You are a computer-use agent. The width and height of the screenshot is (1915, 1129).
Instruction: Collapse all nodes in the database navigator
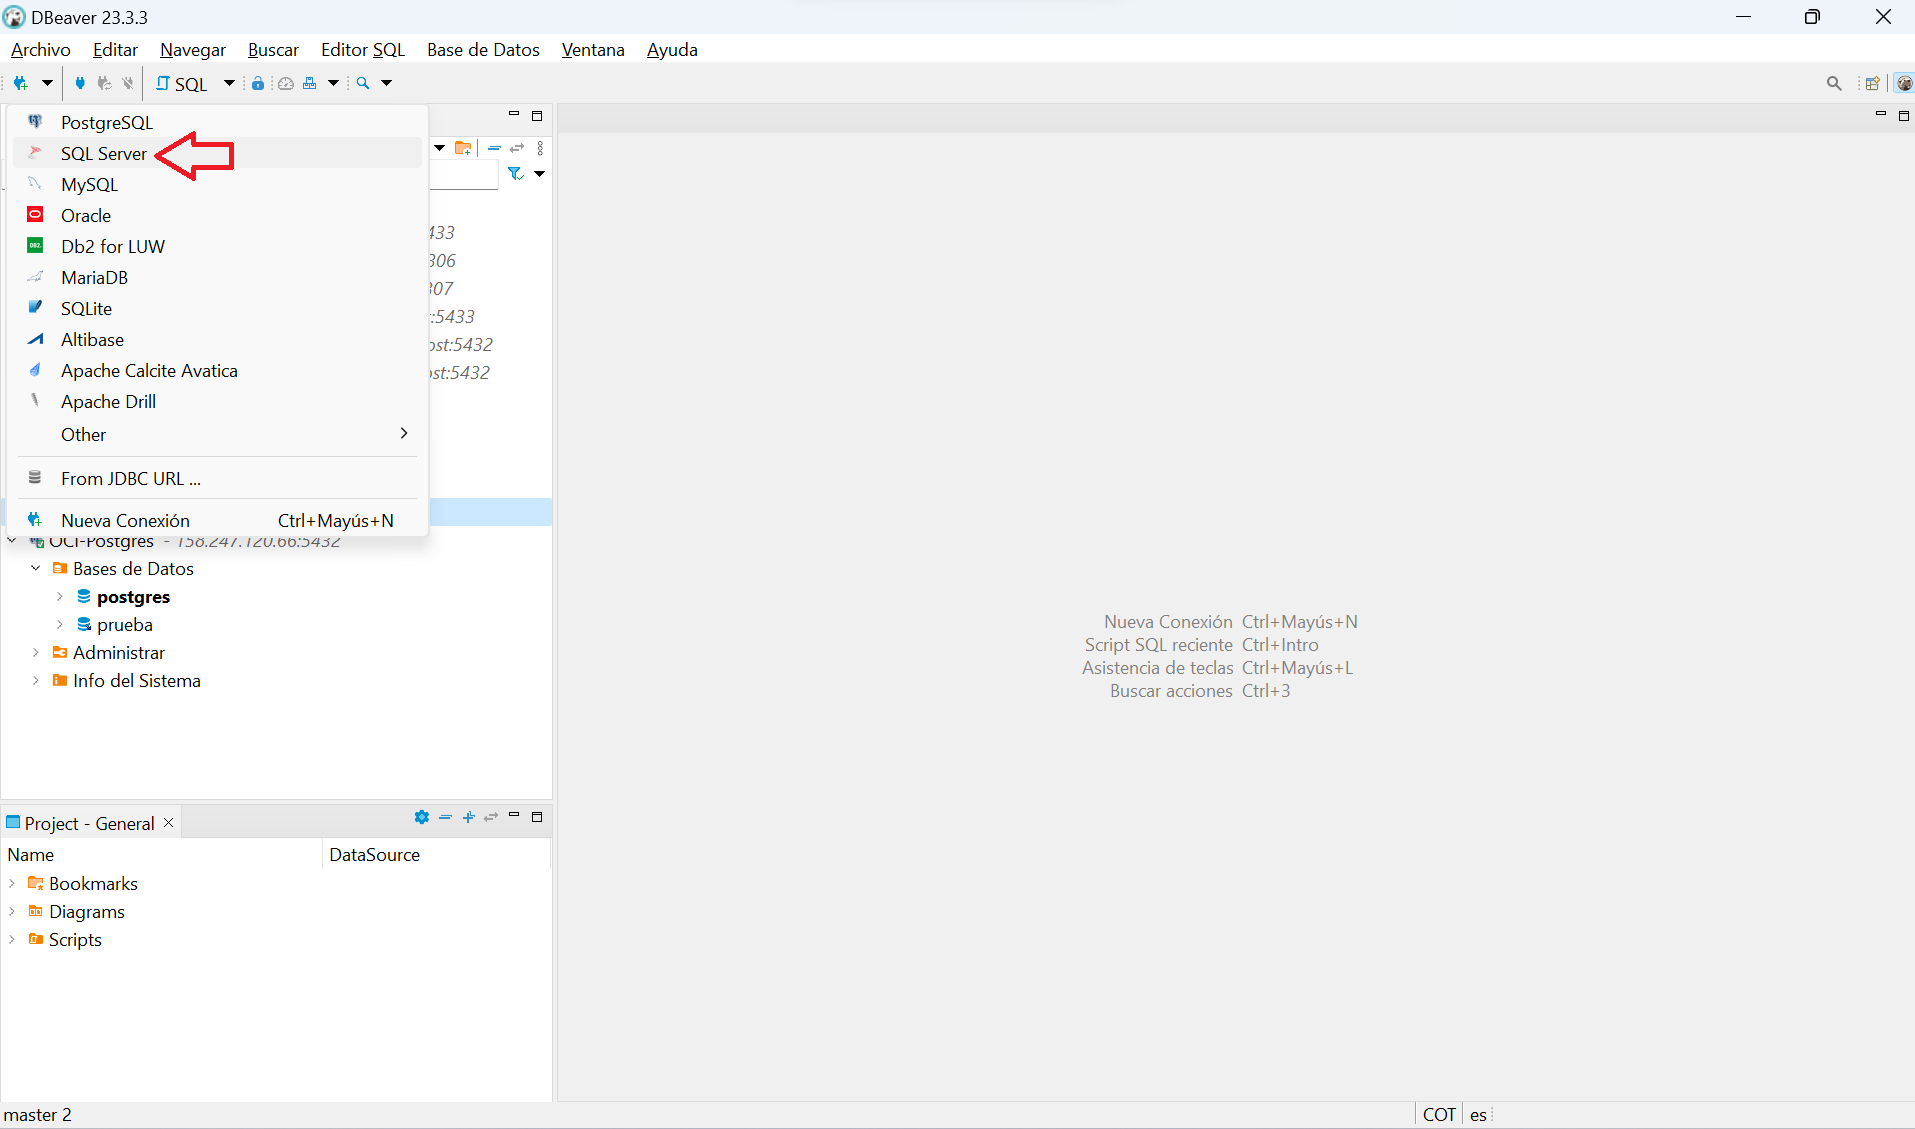click(494, 148)
